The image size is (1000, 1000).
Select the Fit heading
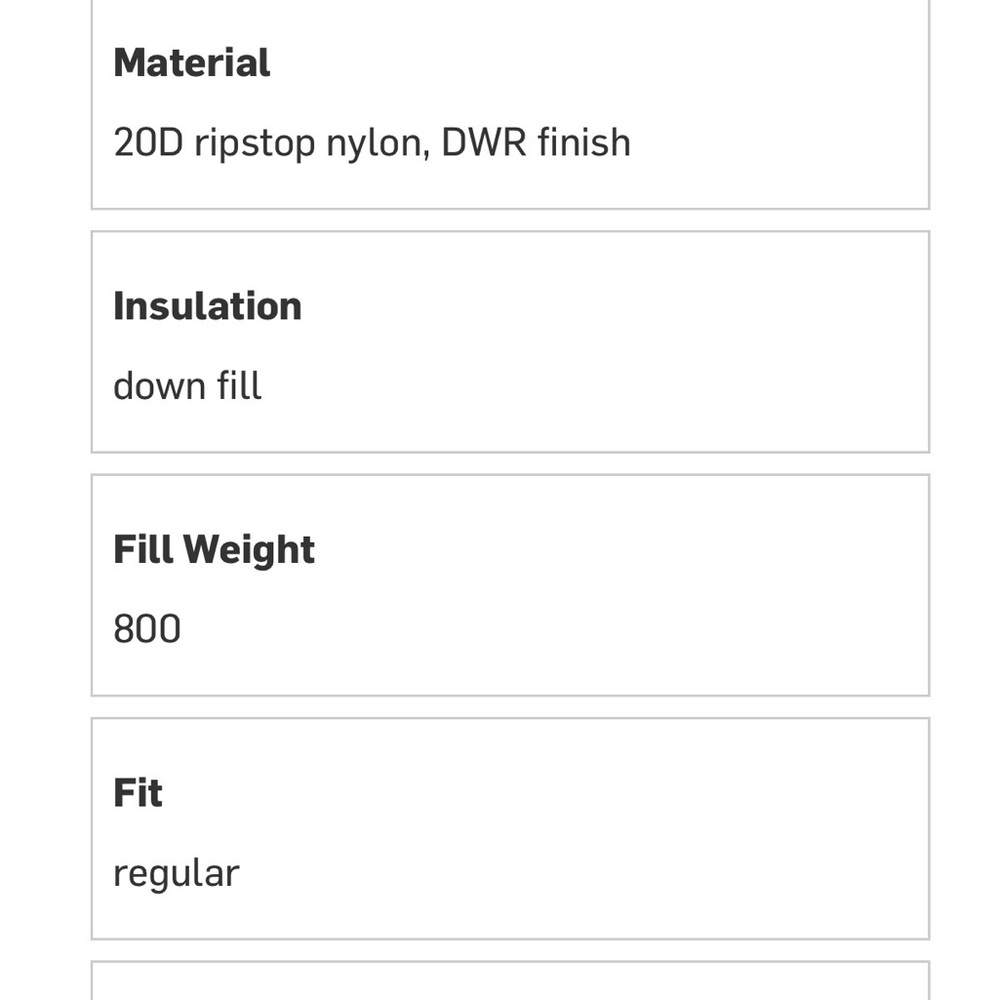[x=138, y=792]
